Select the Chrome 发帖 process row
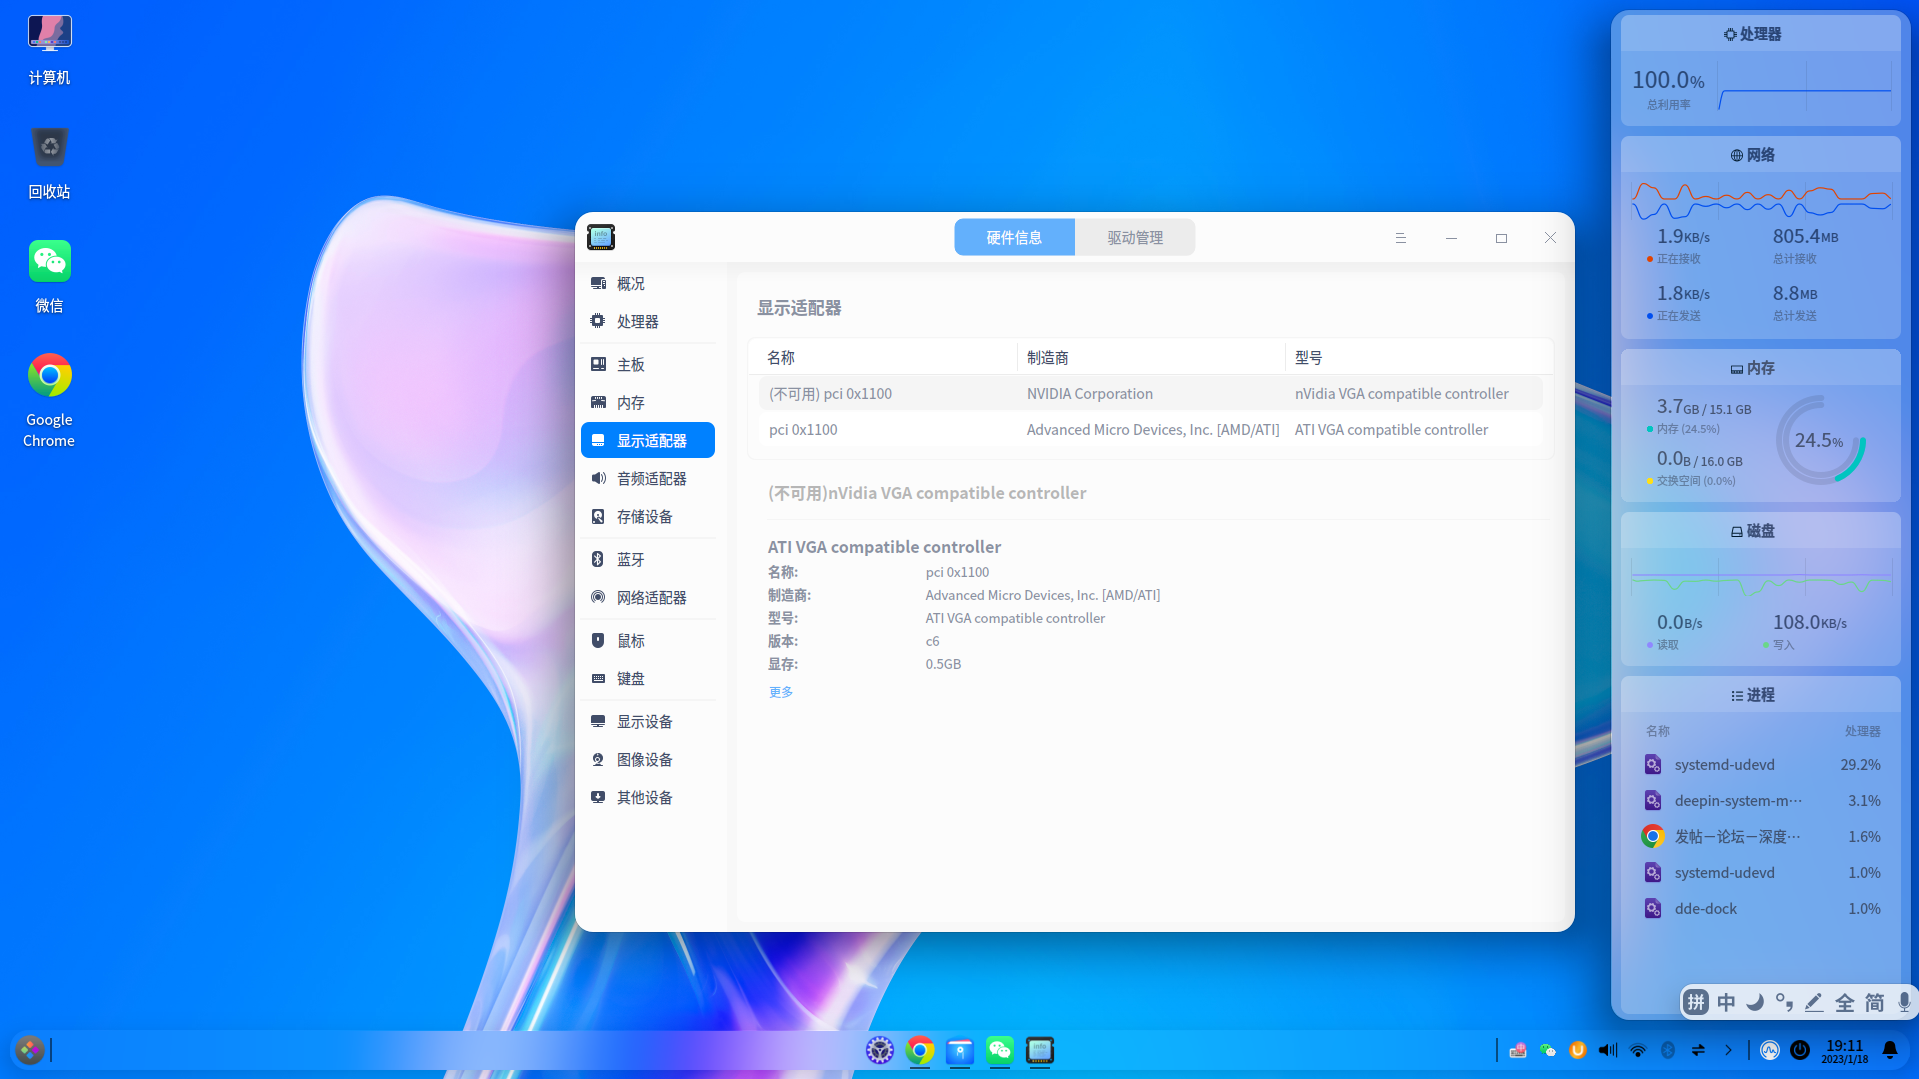This screenshot has width=1919, height=1079. (1762, 837)
